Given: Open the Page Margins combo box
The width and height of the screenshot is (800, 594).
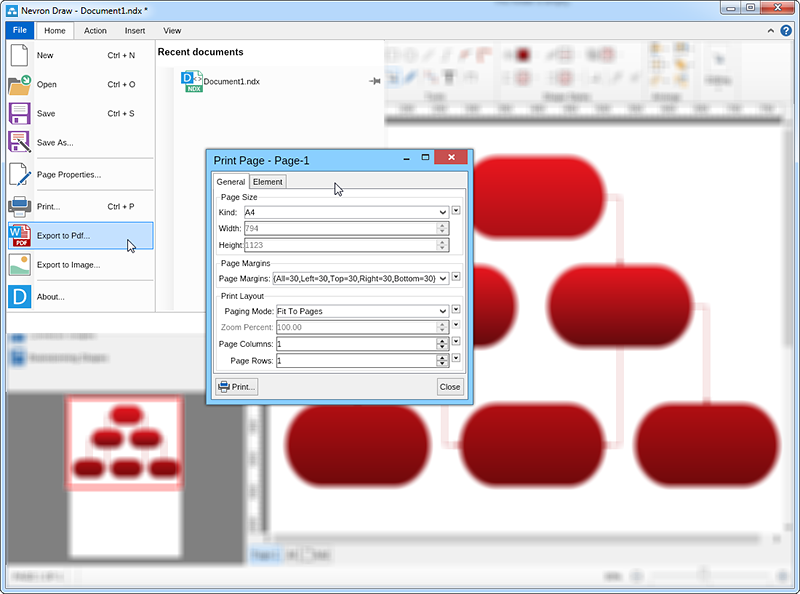Looking at the screenshot, I should [x=360, y=279].
